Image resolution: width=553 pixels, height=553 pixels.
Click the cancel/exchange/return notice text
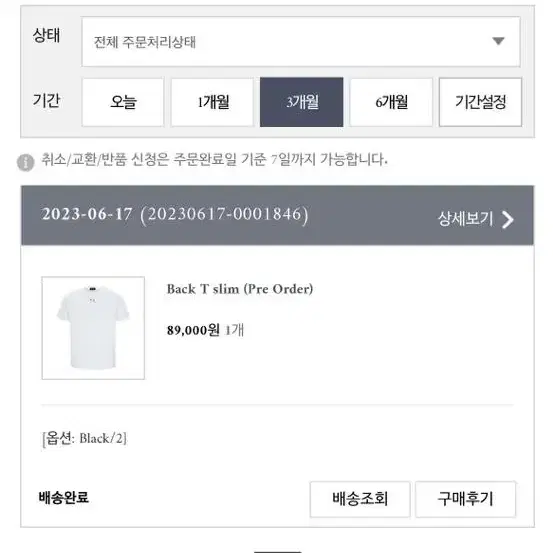(214, 159)
